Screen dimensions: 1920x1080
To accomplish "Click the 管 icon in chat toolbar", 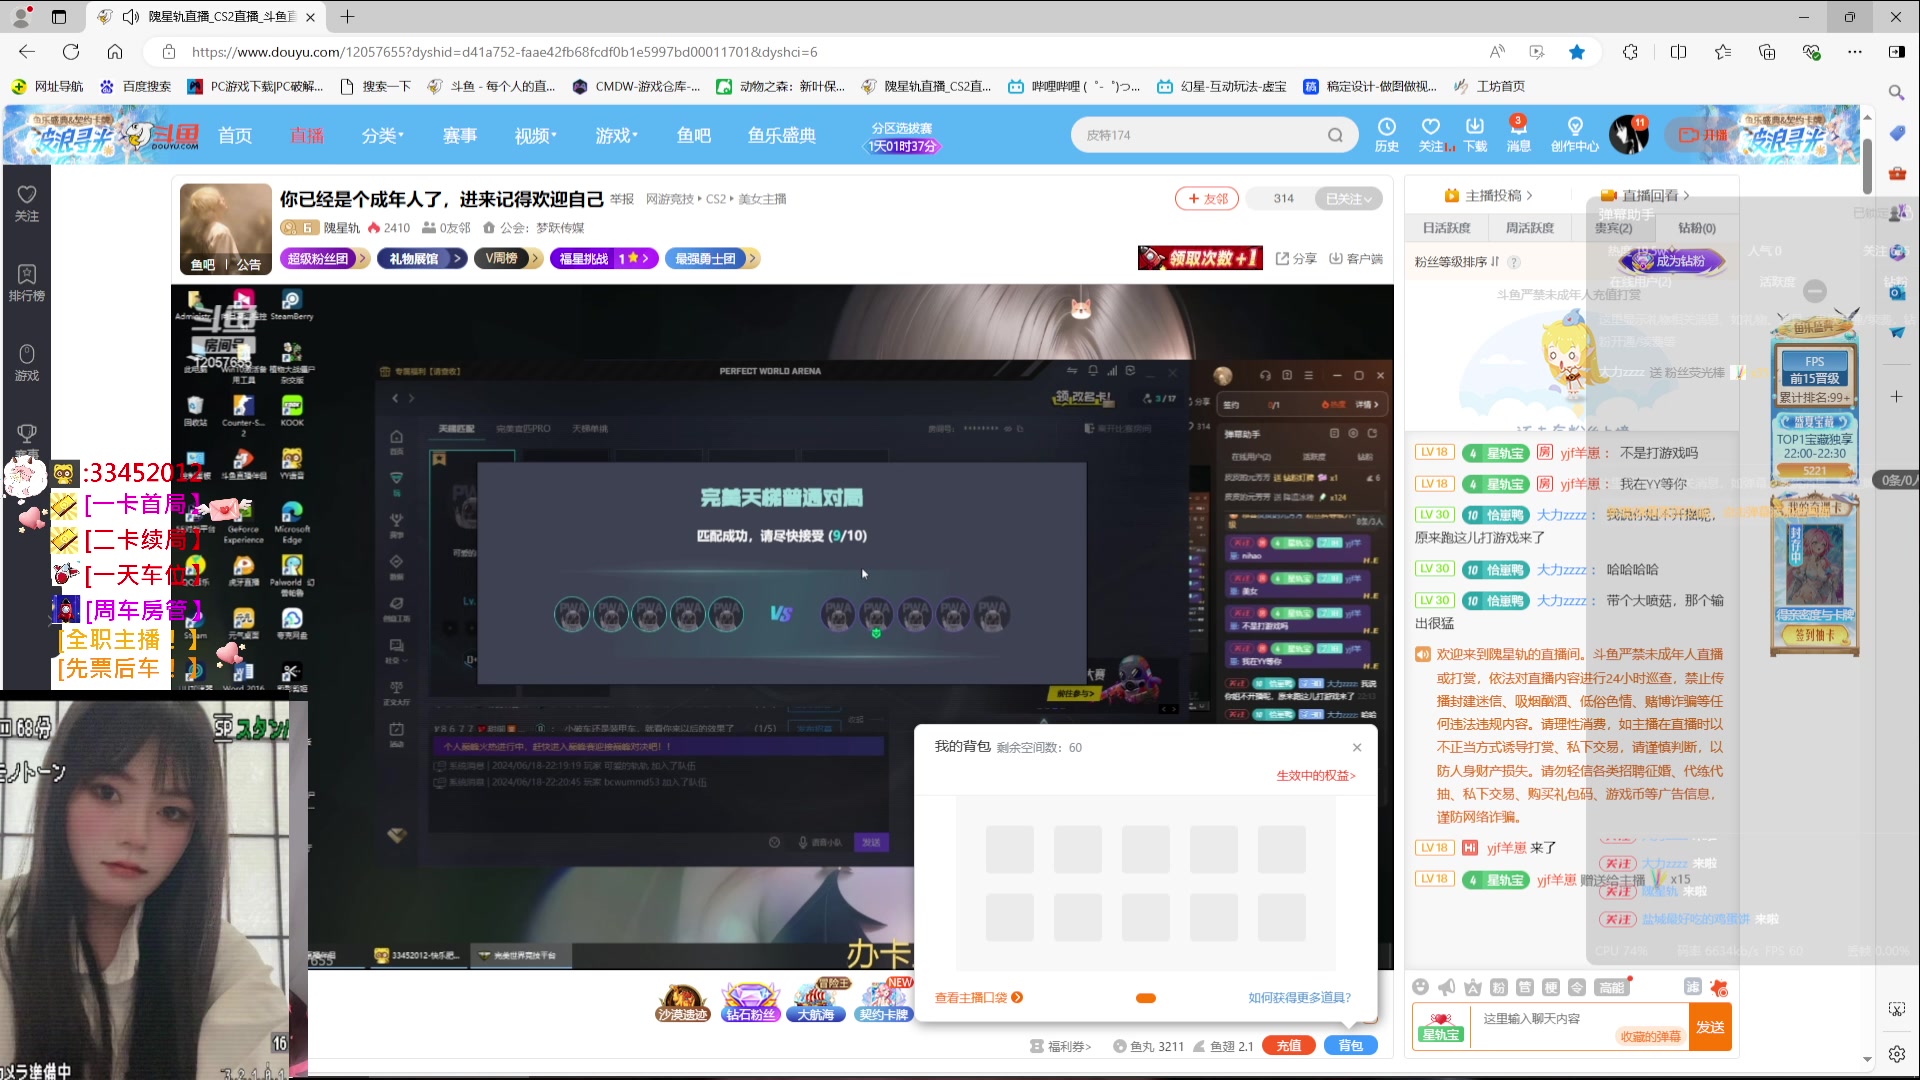I will [x=1524, y=987].
